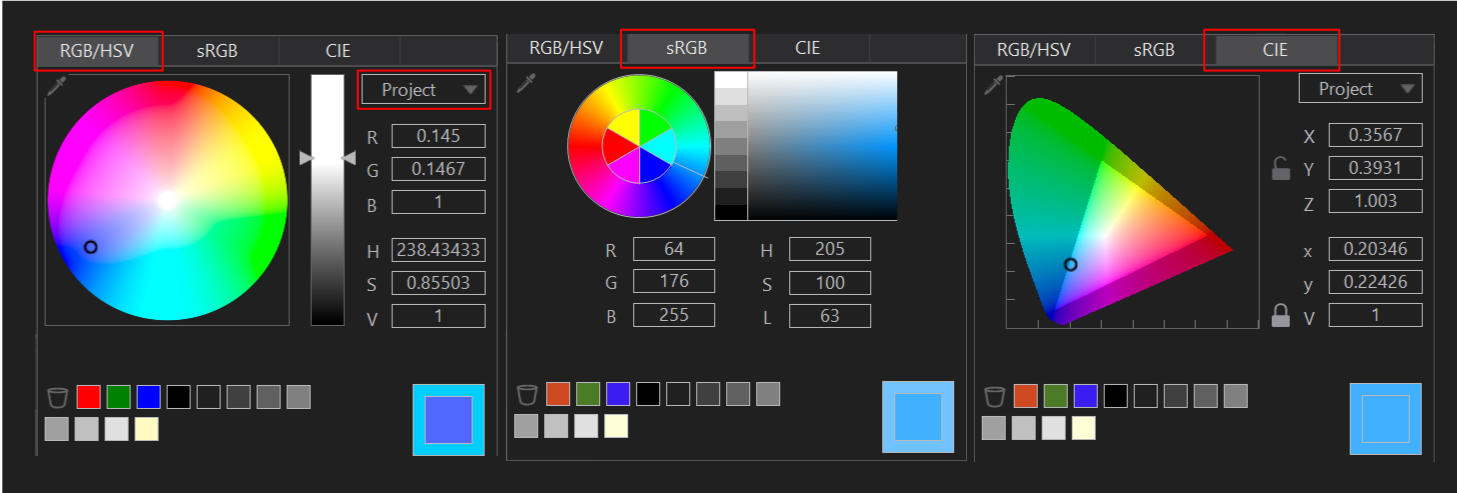Screen dimensions: 1457x493
Task: Click the H field showing 238.43433
Action: 438,250
